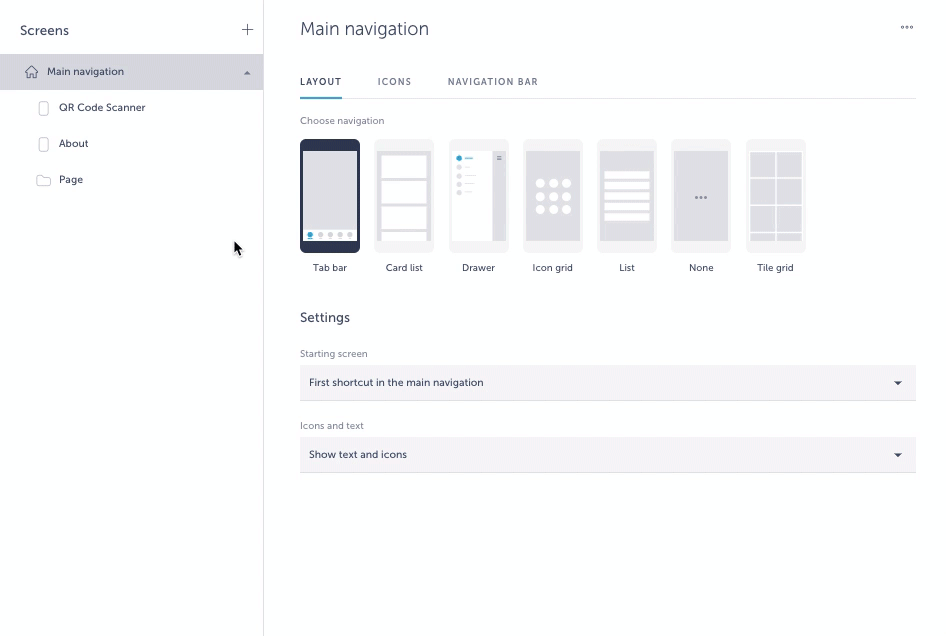The height and width of the screenshot is (636, 946).
Task: Open the QR Code Scanner screen
Action: pyautogui.click(x=132, y=107)
